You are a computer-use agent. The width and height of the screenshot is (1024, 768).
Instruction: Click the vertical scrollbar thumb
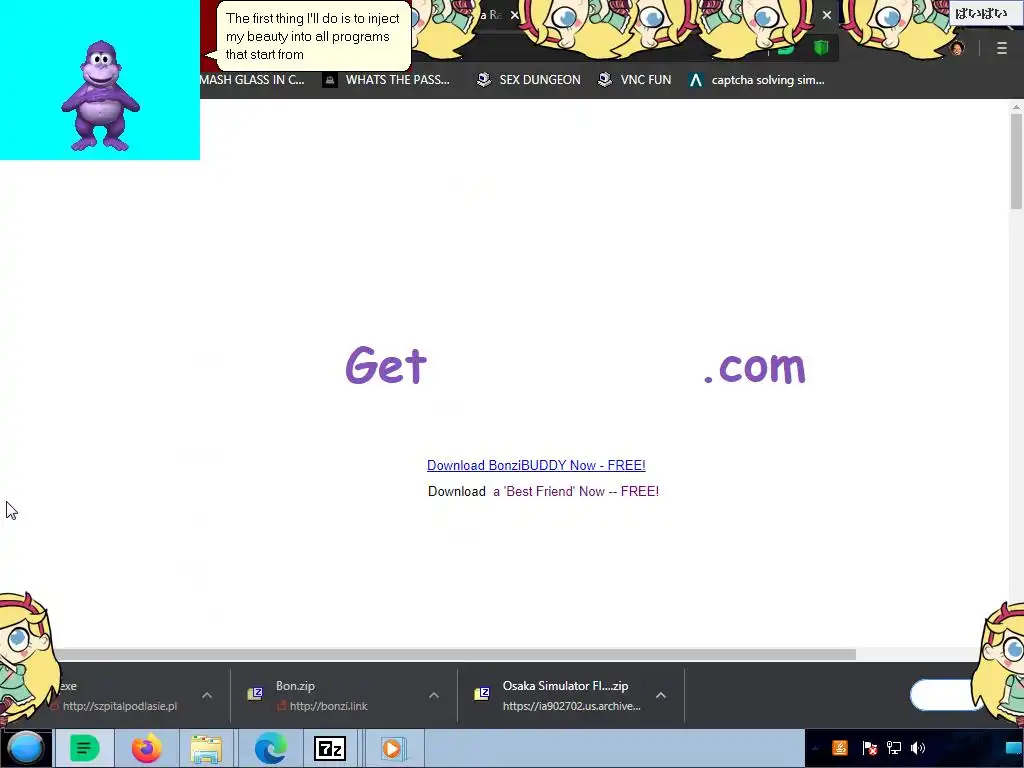point(1016,161)
